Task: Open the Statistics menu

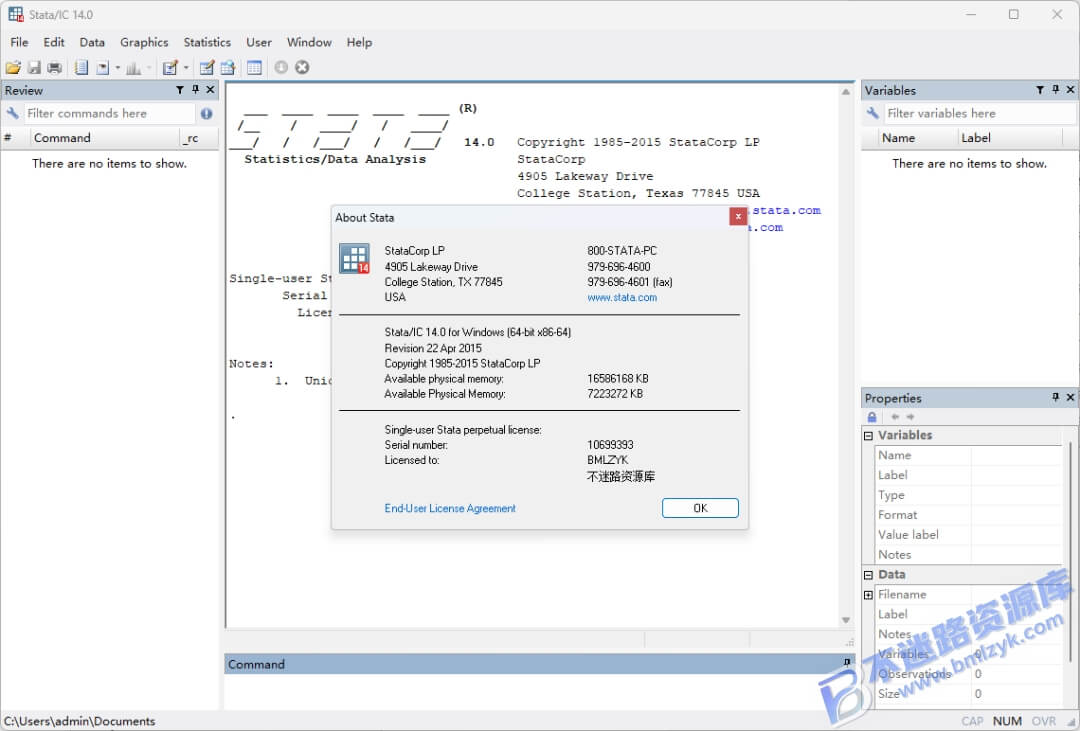Action: click(x=207, y=42)
